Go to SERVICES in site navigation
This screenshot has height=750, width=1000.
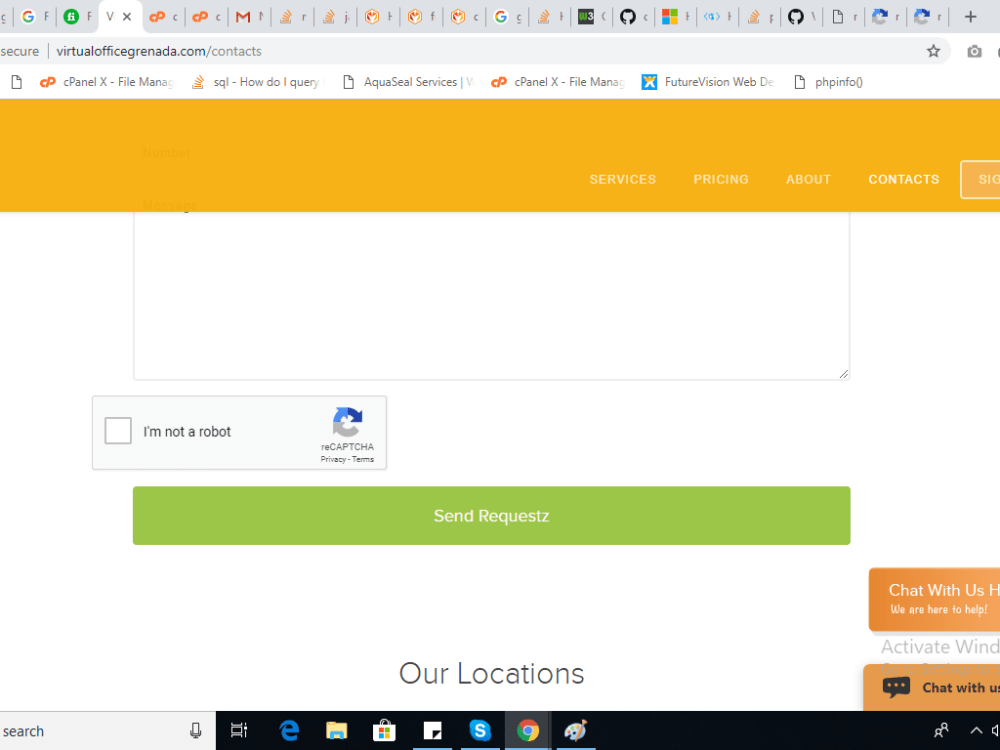pyautogui.click(x=622, y=180)
